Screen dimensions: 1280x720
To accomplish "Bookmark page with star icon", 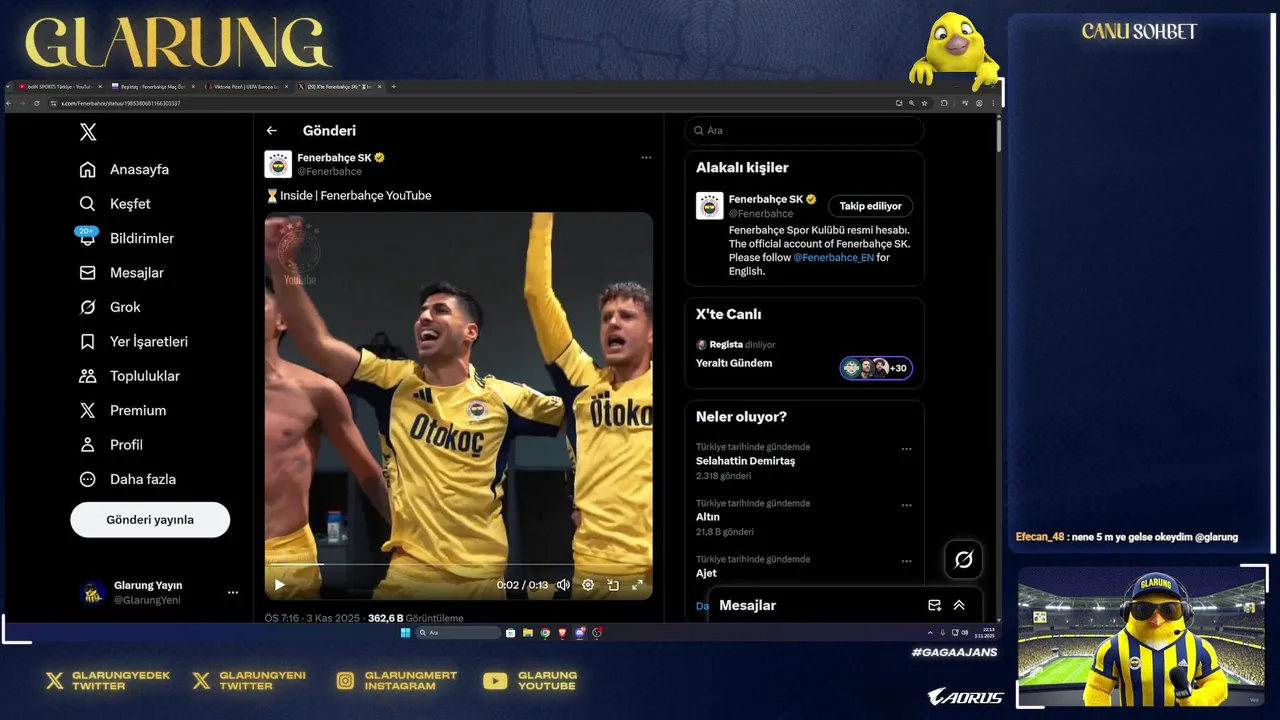I will pyautogui.click(x=924, y=103).
